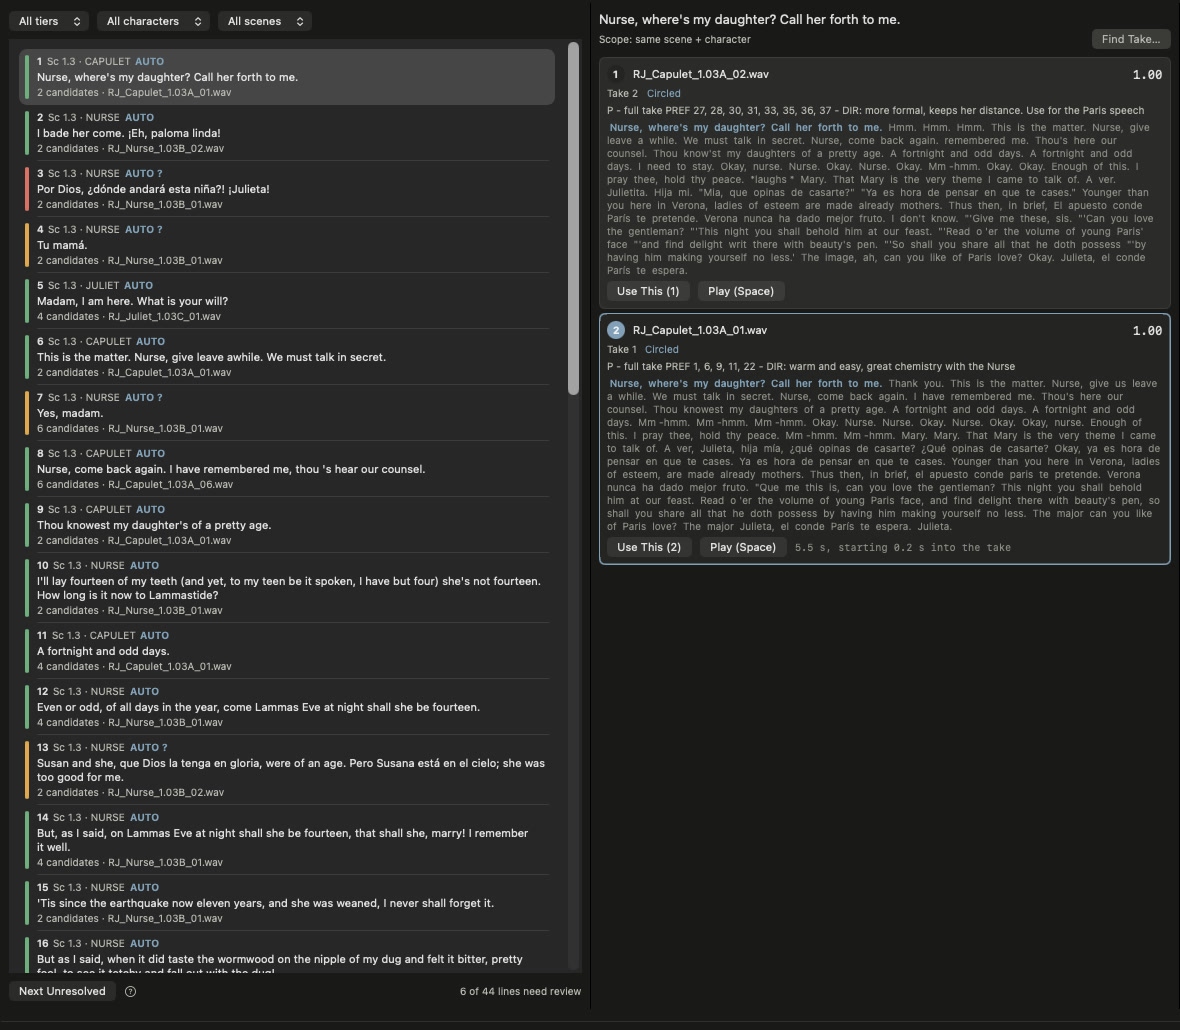Click the help question mark icon
This screenshot has height=1030, width=1180.
coord(130,992)
